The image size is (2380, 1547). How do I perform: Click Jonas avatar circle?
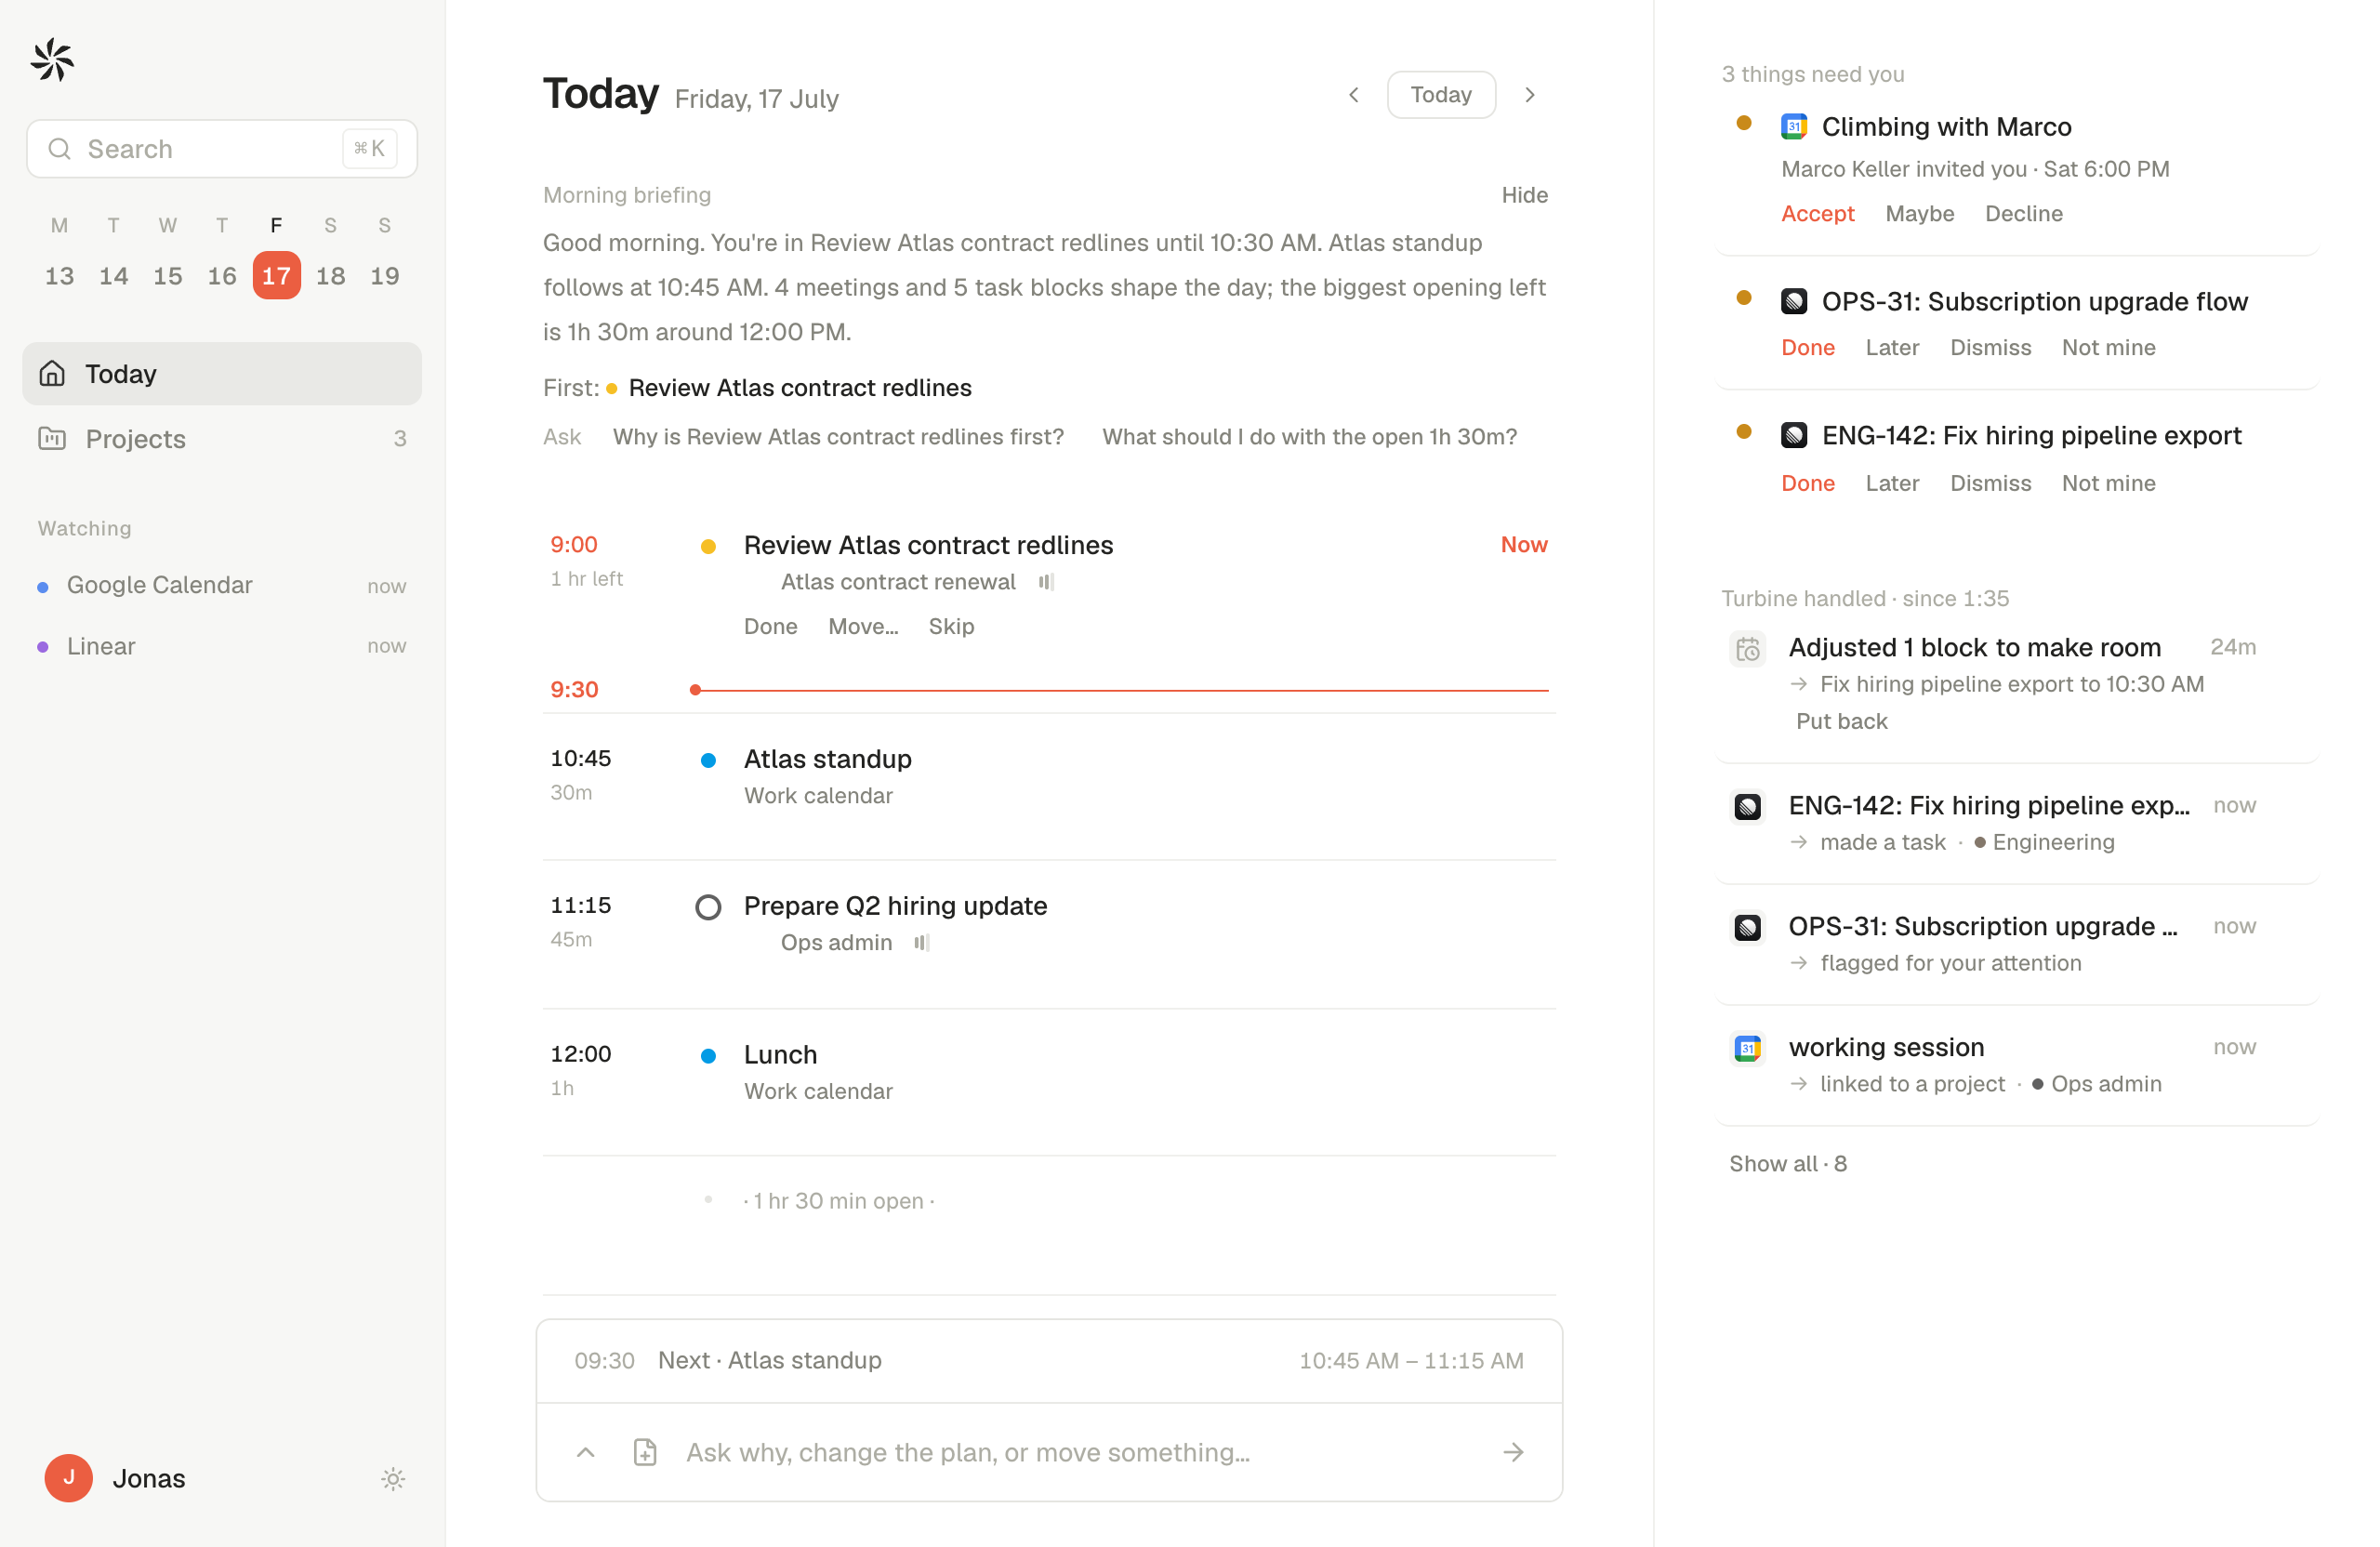pyautogui.click(x=69, y=1477)
